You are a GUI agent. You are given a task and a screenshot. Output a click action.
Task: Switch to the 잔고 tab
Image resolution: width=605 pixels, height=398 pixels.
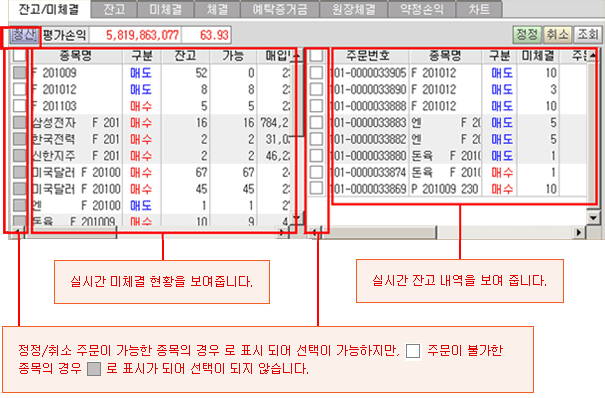(114, 9)
